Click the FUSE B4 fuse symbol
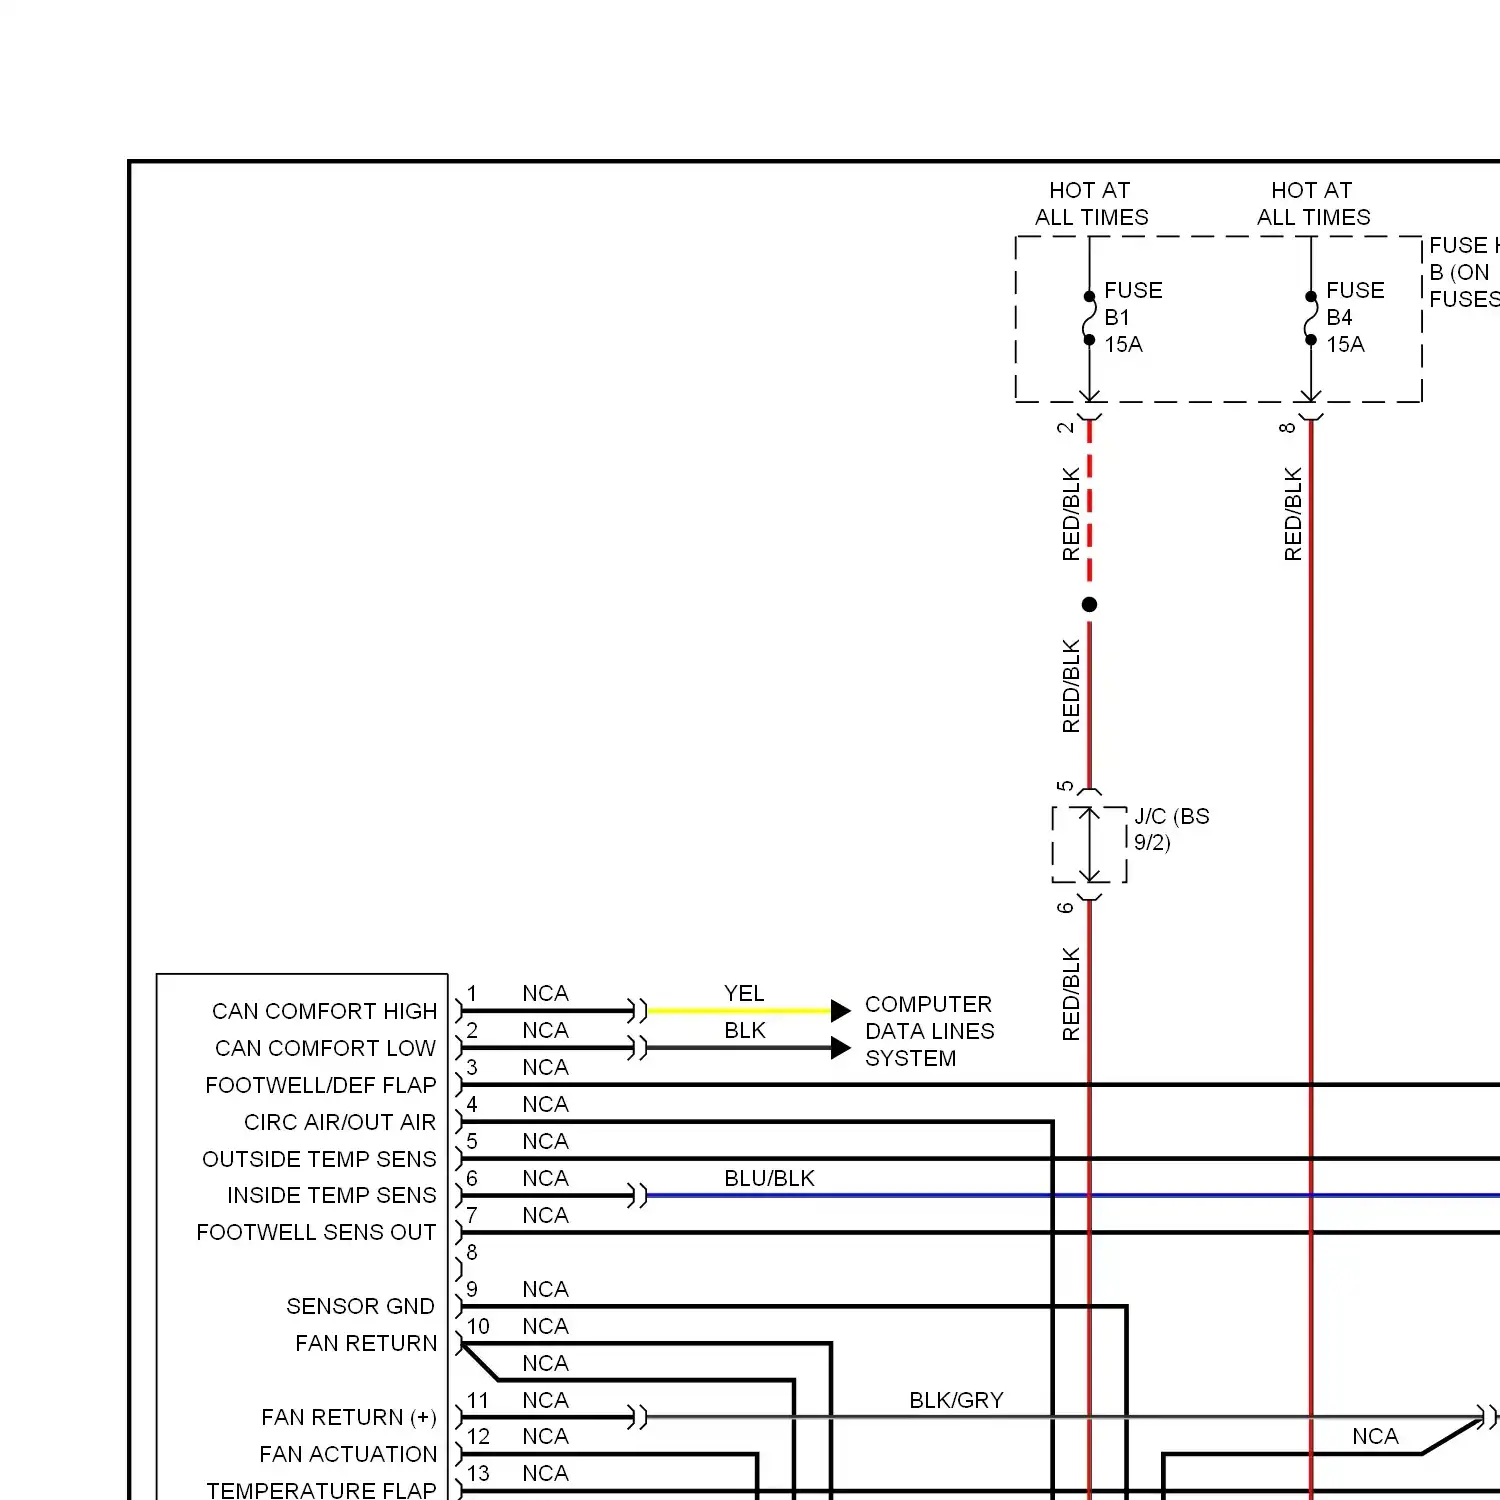The image size is (1500, 1500). pos(1311,318)
